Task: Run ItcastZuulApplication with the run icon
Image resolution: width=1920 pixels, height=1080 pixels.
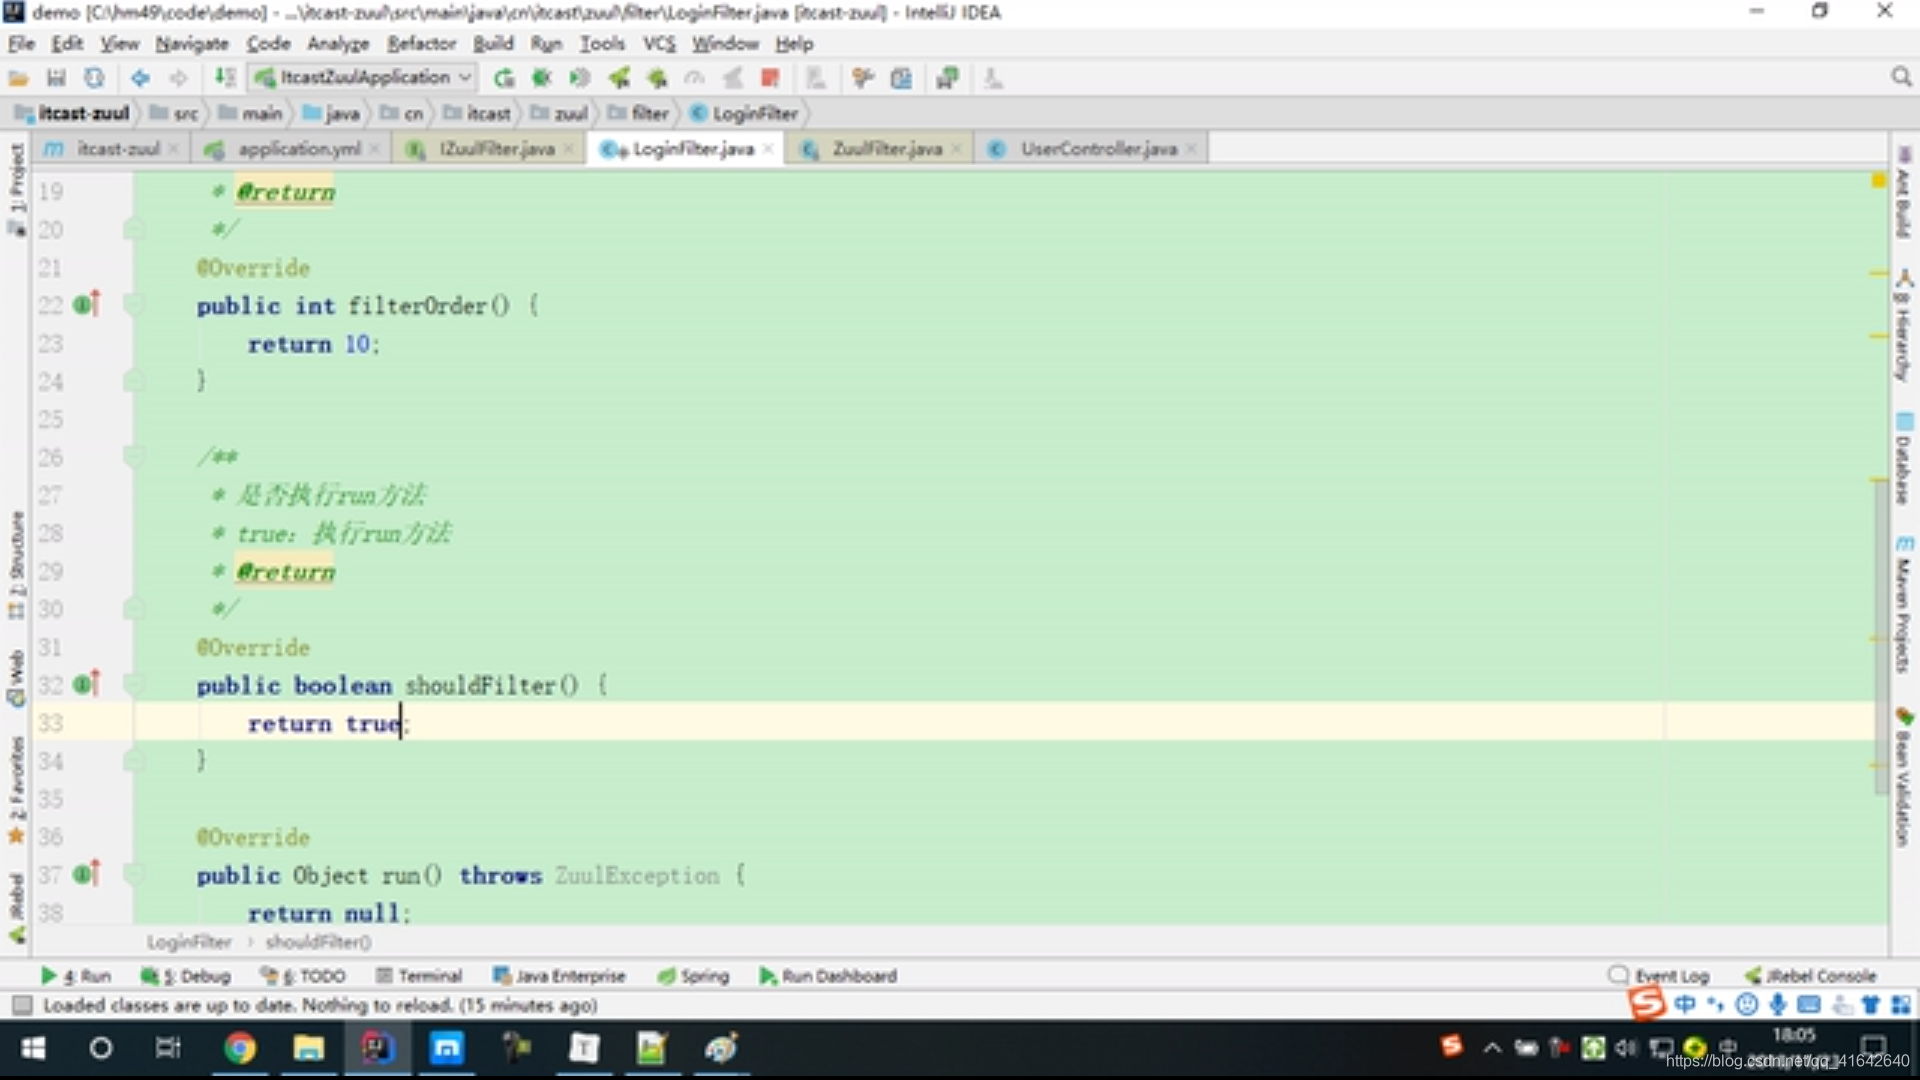Action: (x=504, y=78)
